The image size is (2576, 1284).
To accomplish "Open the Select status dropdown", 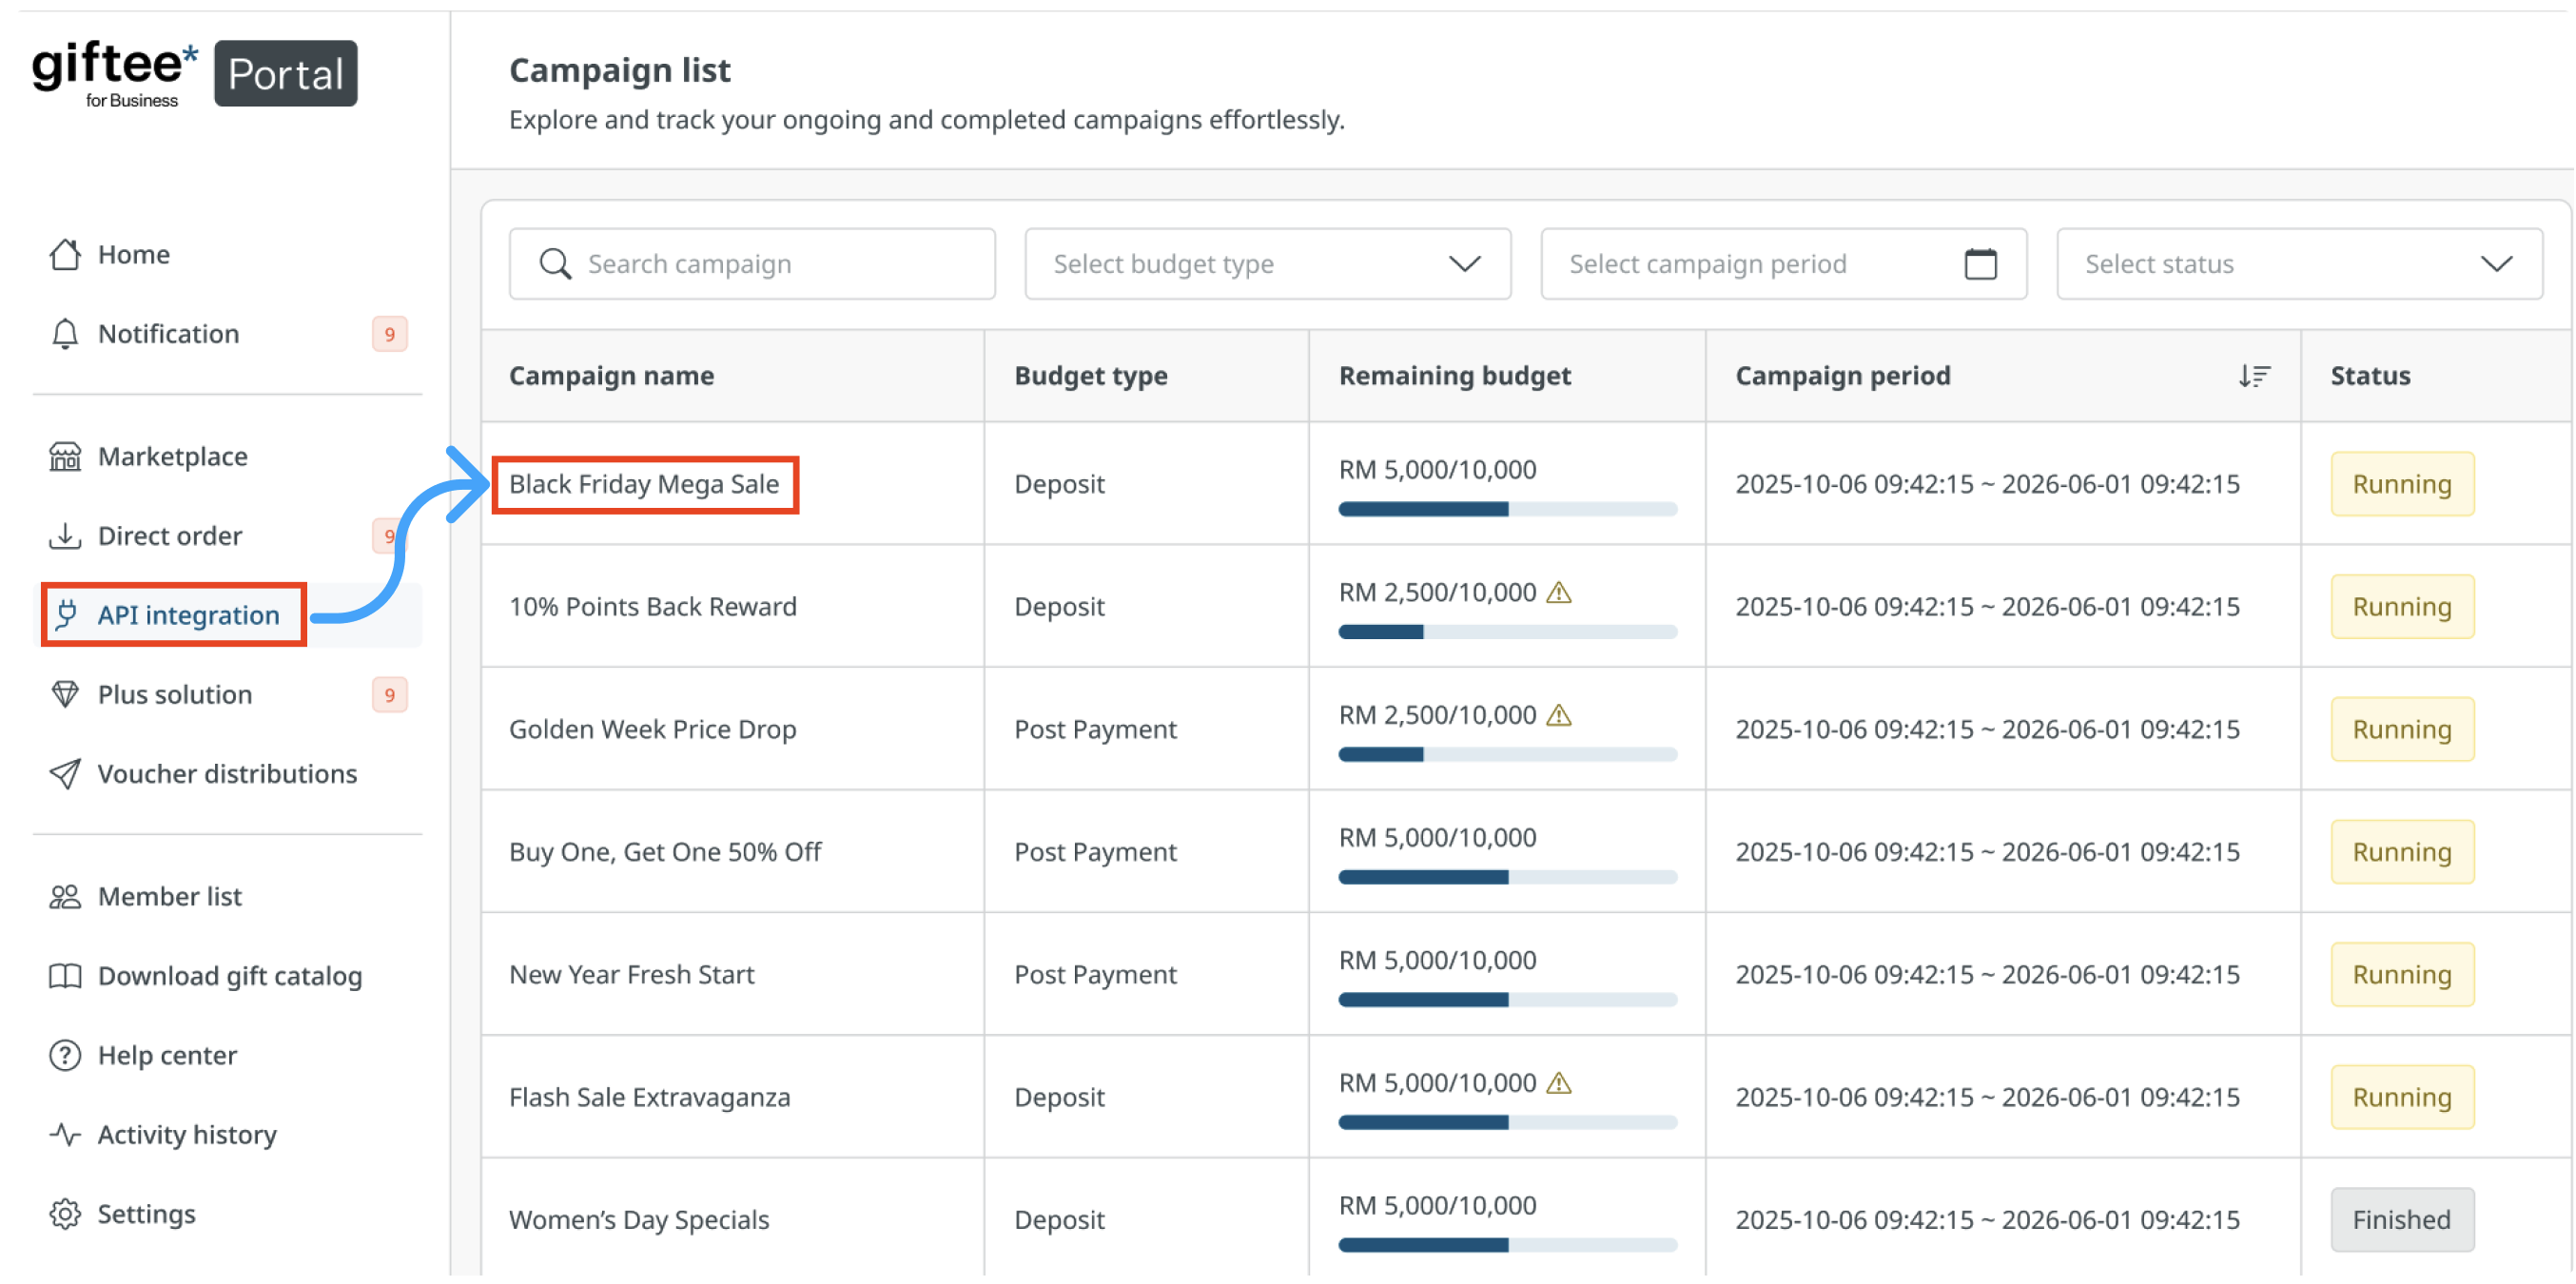I will tap(2298, 264).
